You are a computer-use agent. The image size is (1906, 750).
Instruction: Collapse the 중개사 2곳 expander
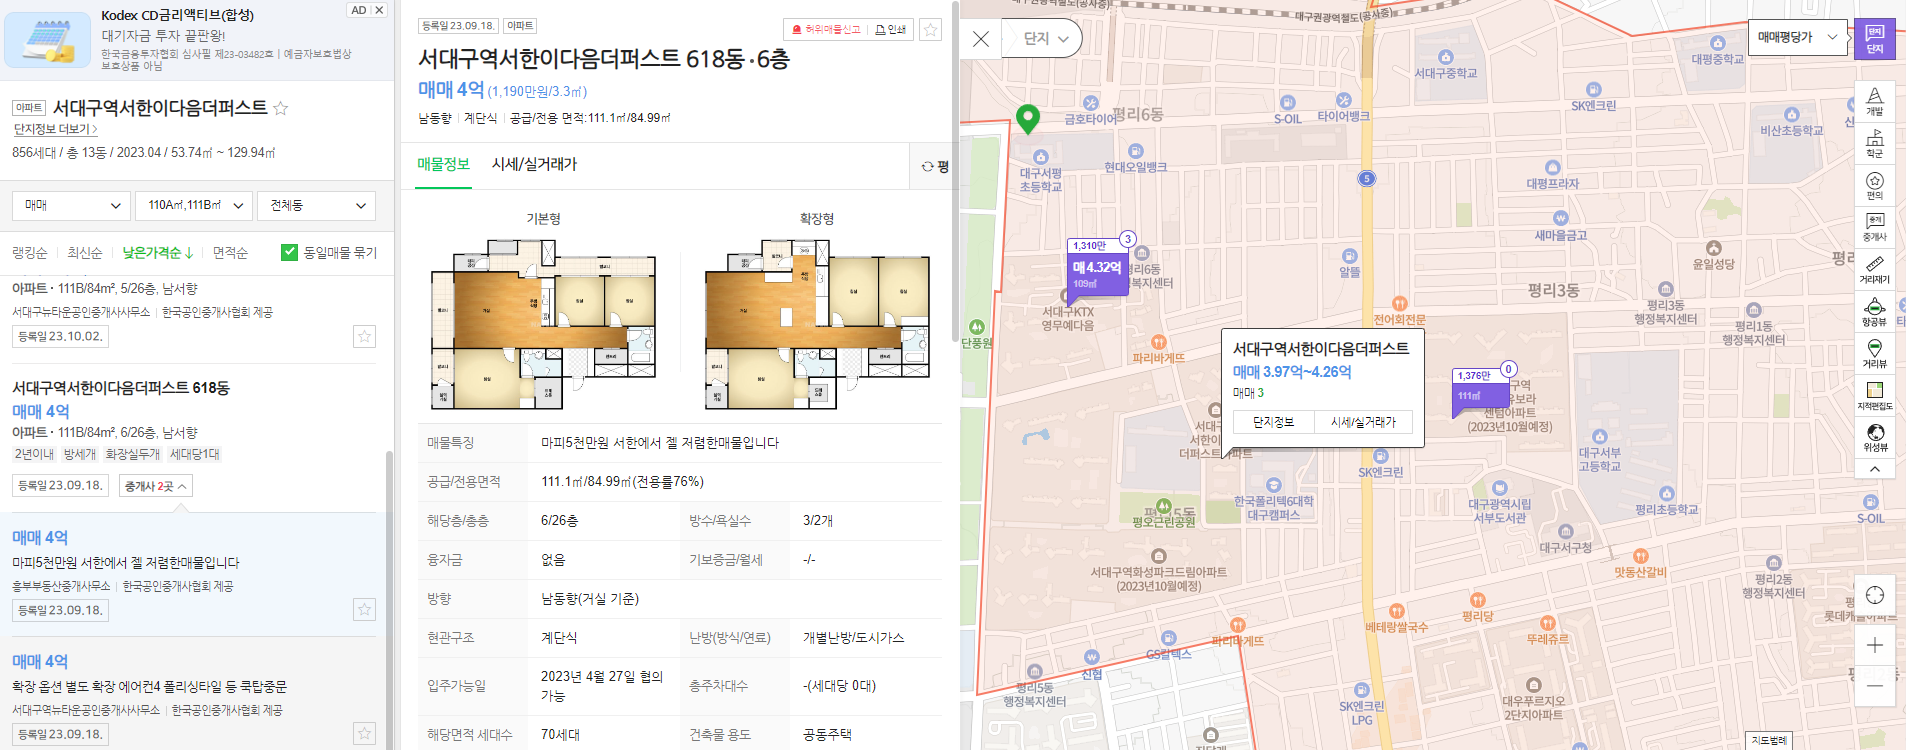click(x=155, y=486)
